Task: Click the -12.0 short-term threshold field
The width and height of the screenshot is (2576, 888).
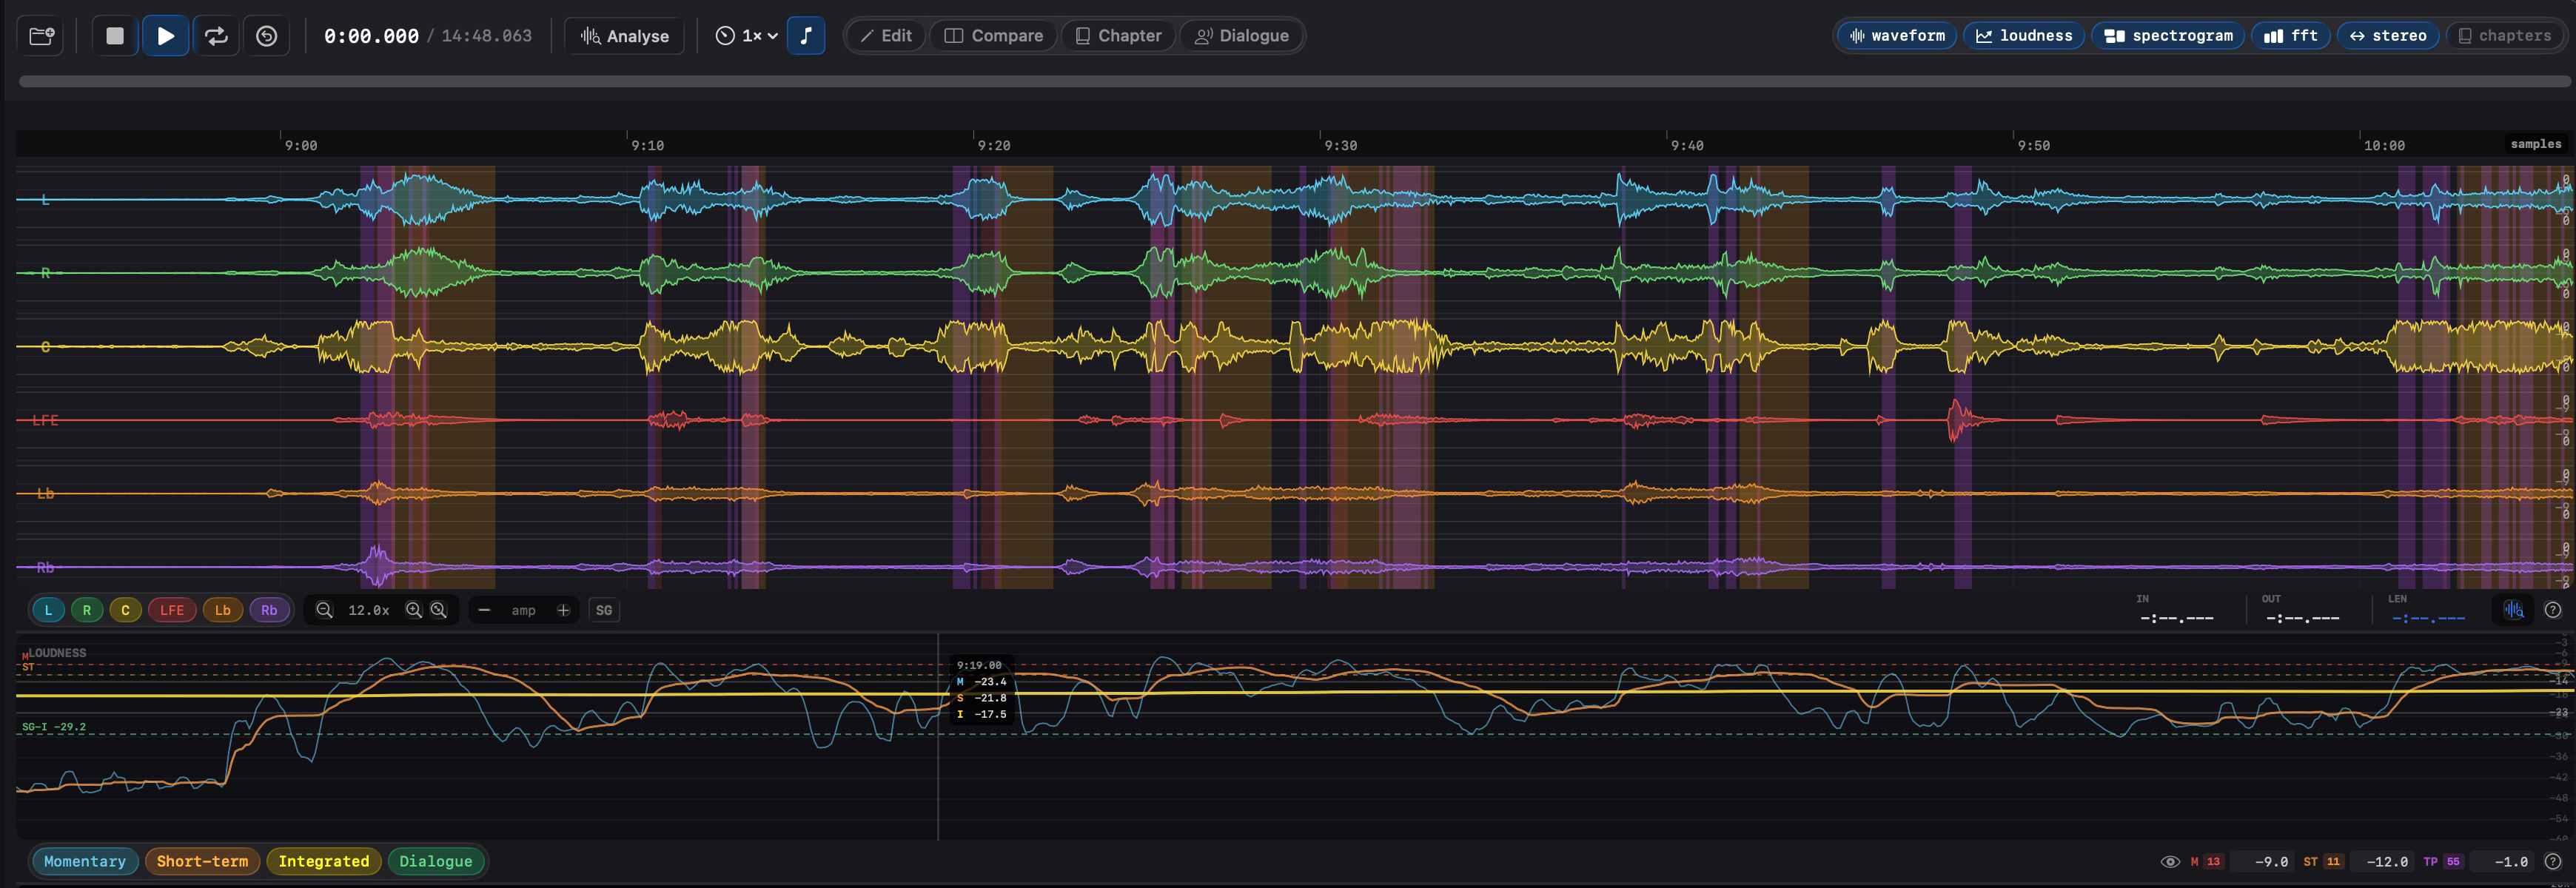Action: 2381,862
